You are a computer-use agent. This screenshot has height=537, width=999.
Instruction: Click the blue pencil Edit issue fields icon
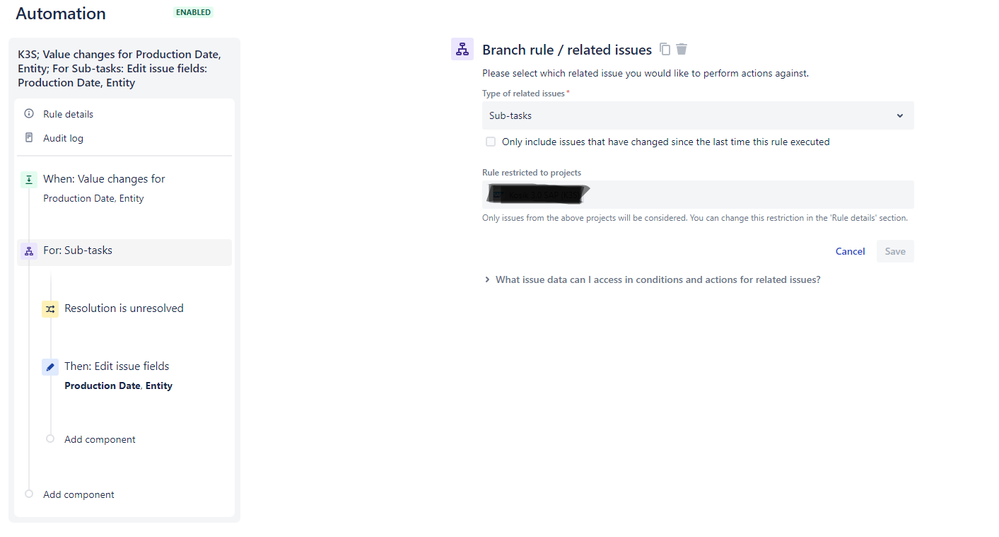tap(50, 367)
